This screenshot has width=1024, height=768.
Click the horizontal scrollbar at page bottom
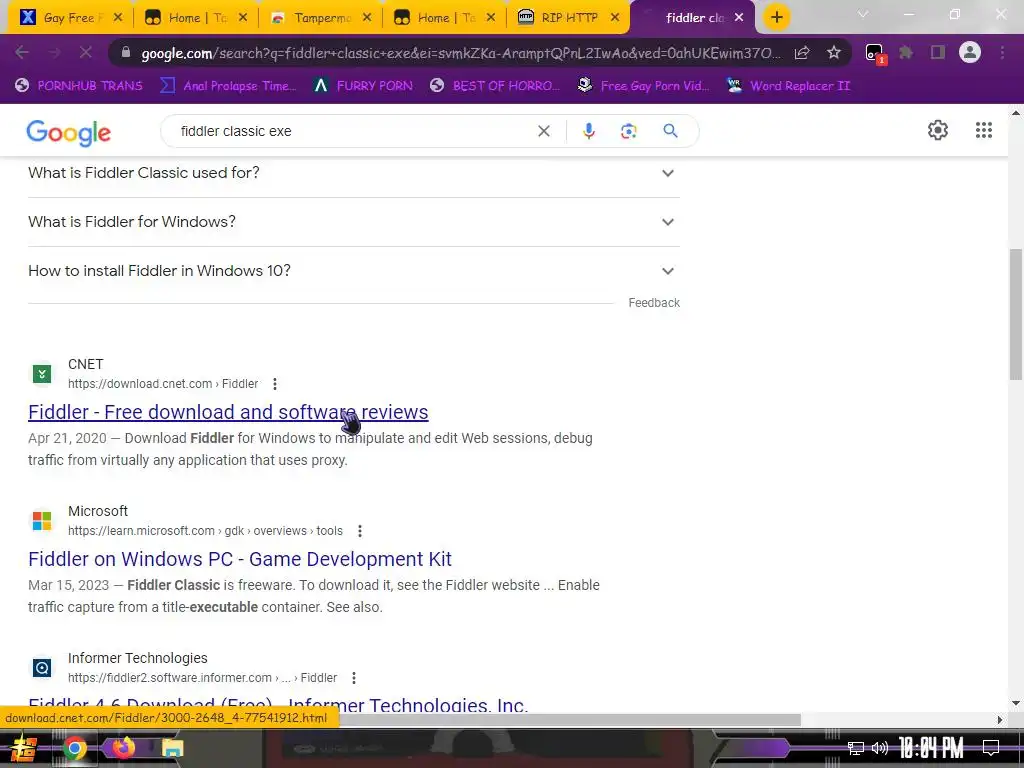pos(569,720)
